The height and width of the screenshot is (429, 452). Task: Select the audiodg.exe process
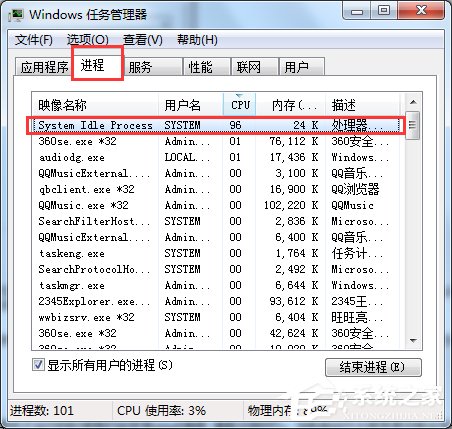pyautogui.click(x=216, y=157)
